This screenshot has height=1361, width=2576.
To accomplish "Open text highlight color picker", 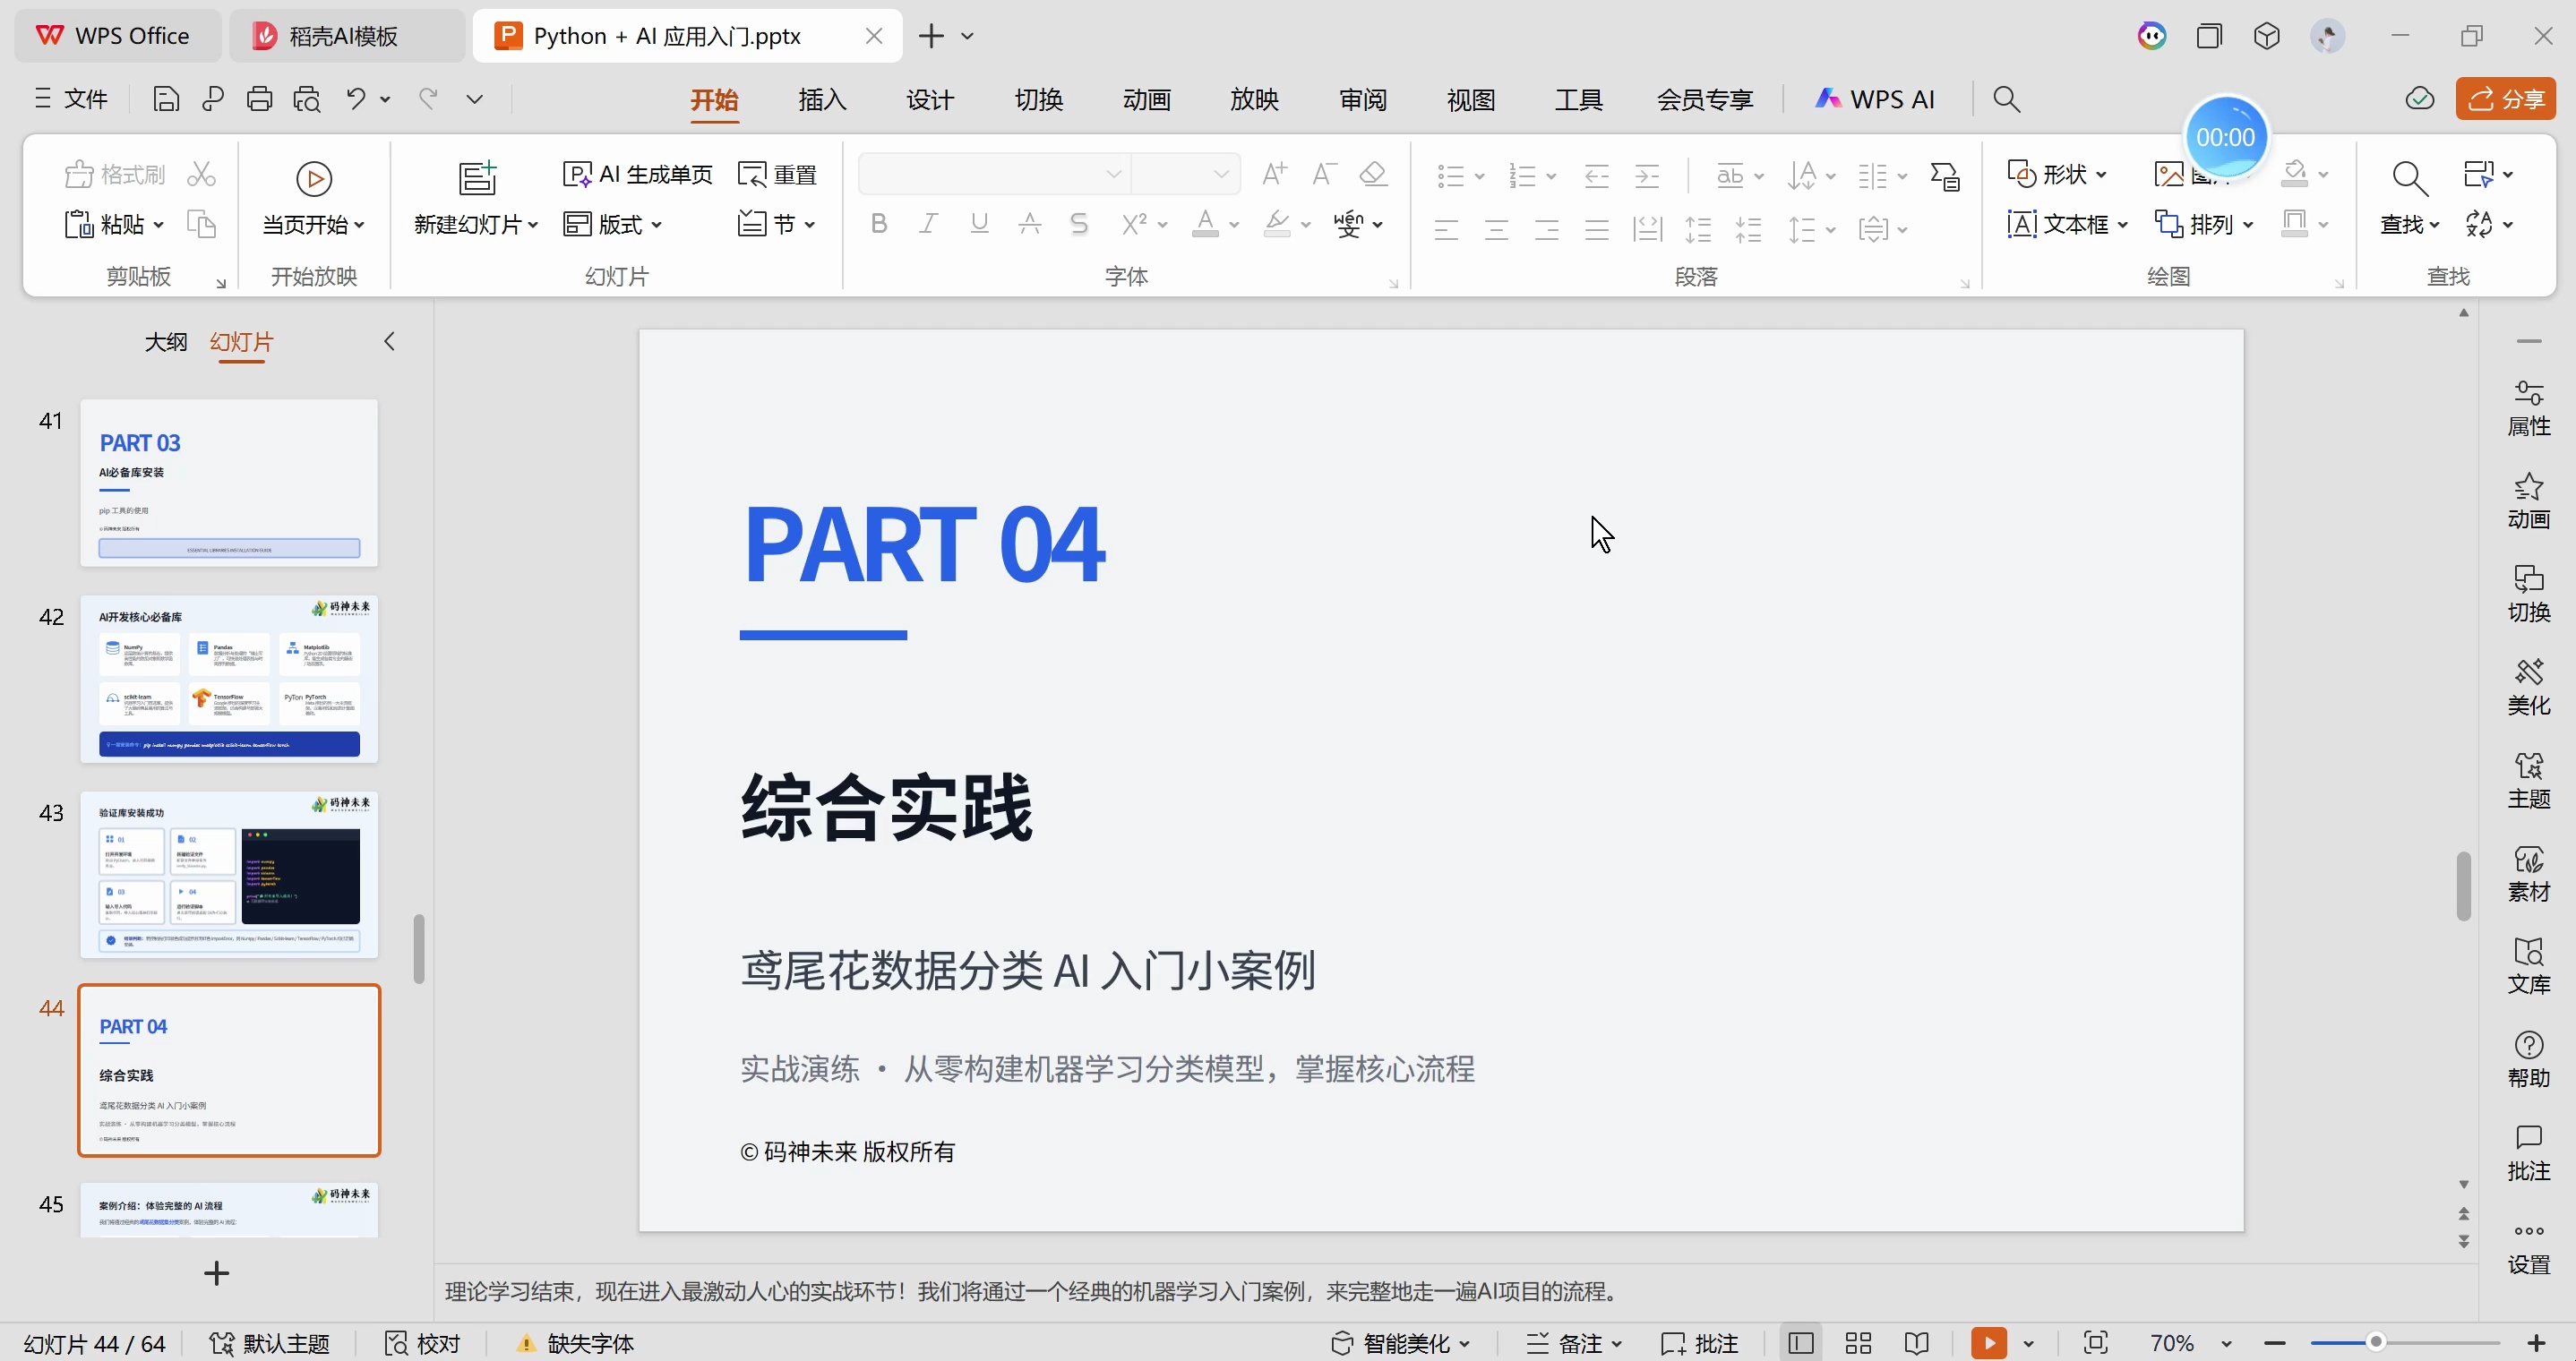I will pyautogui.click(x=1277, y=224).
